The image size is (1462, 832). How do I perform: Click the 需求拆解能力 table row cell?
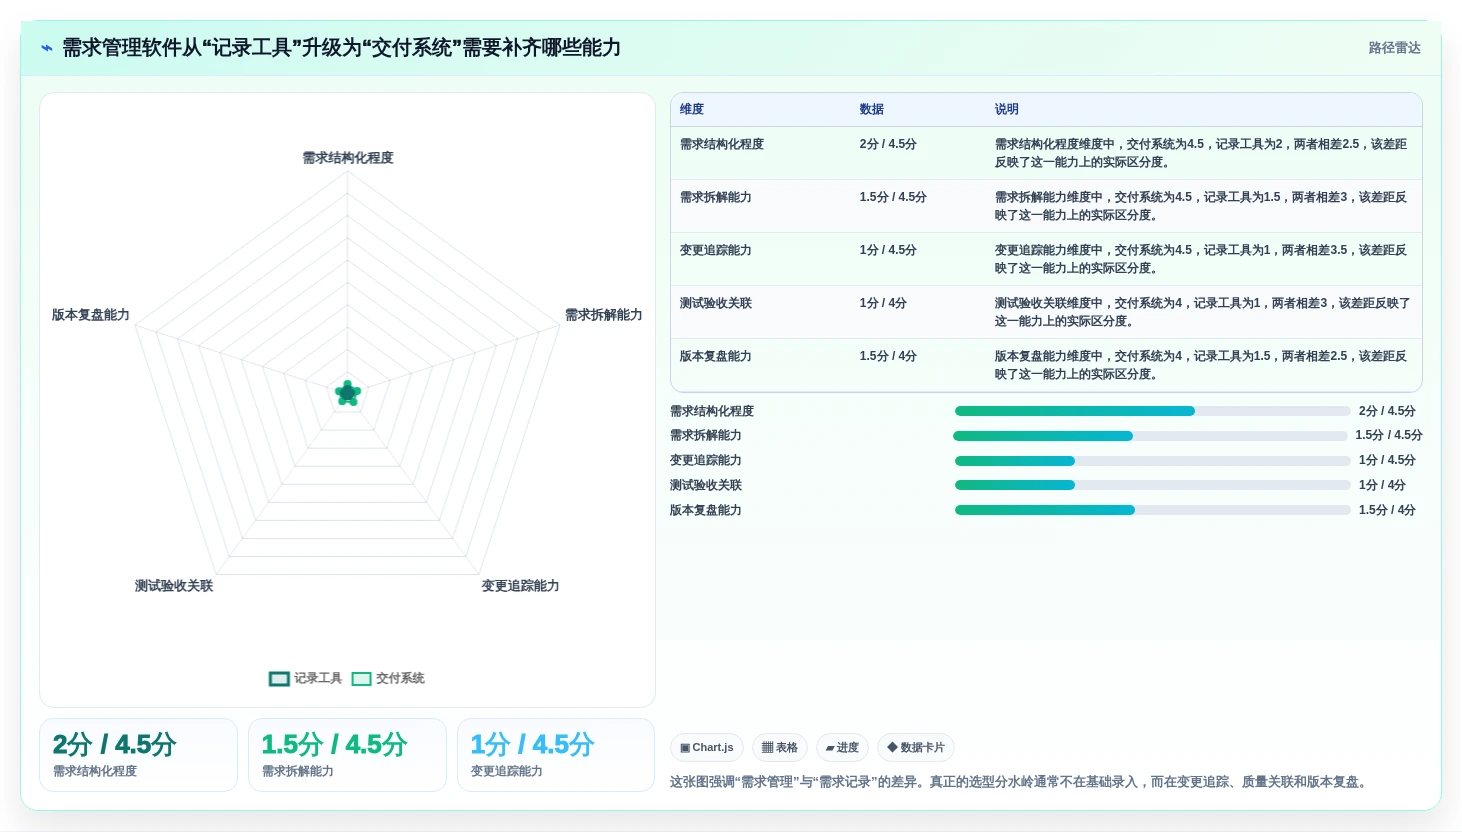click(716, 197)
